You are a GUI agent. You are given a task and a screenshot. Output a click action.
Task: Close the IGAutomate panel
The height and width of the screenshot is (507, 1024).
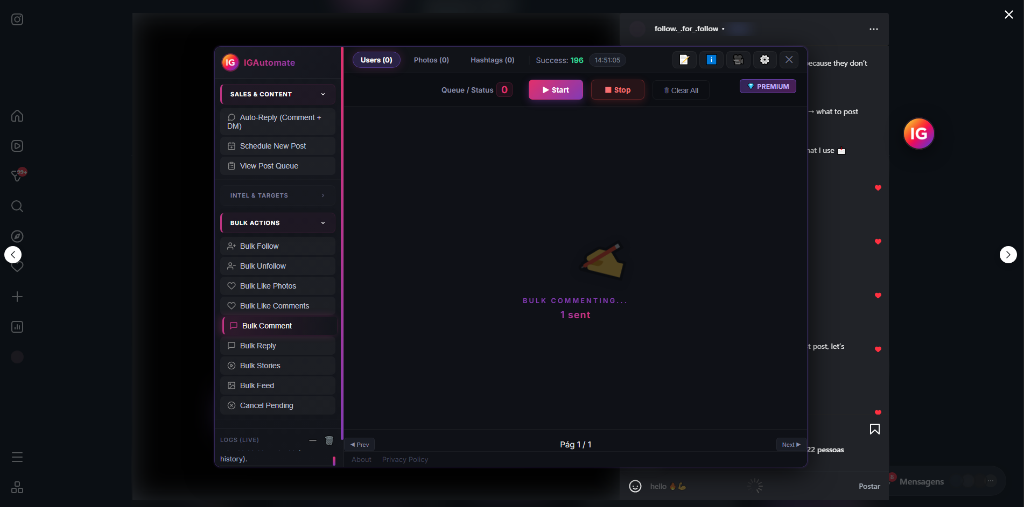click(789, 59)
